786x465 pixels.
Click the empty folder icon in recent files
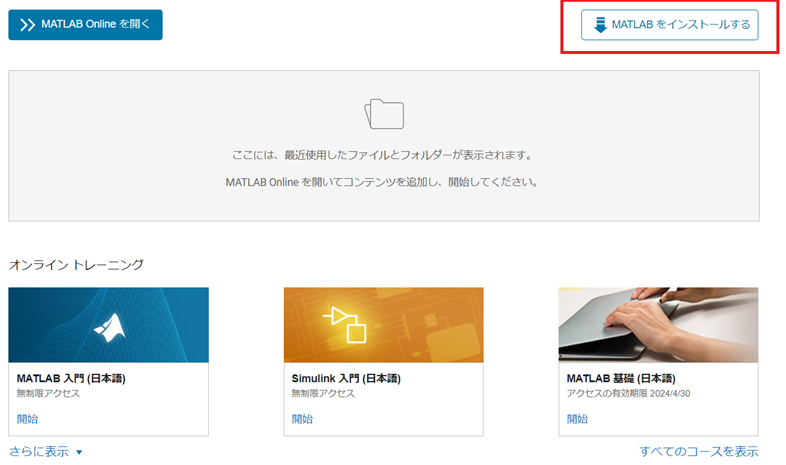(x=384, y=114)
